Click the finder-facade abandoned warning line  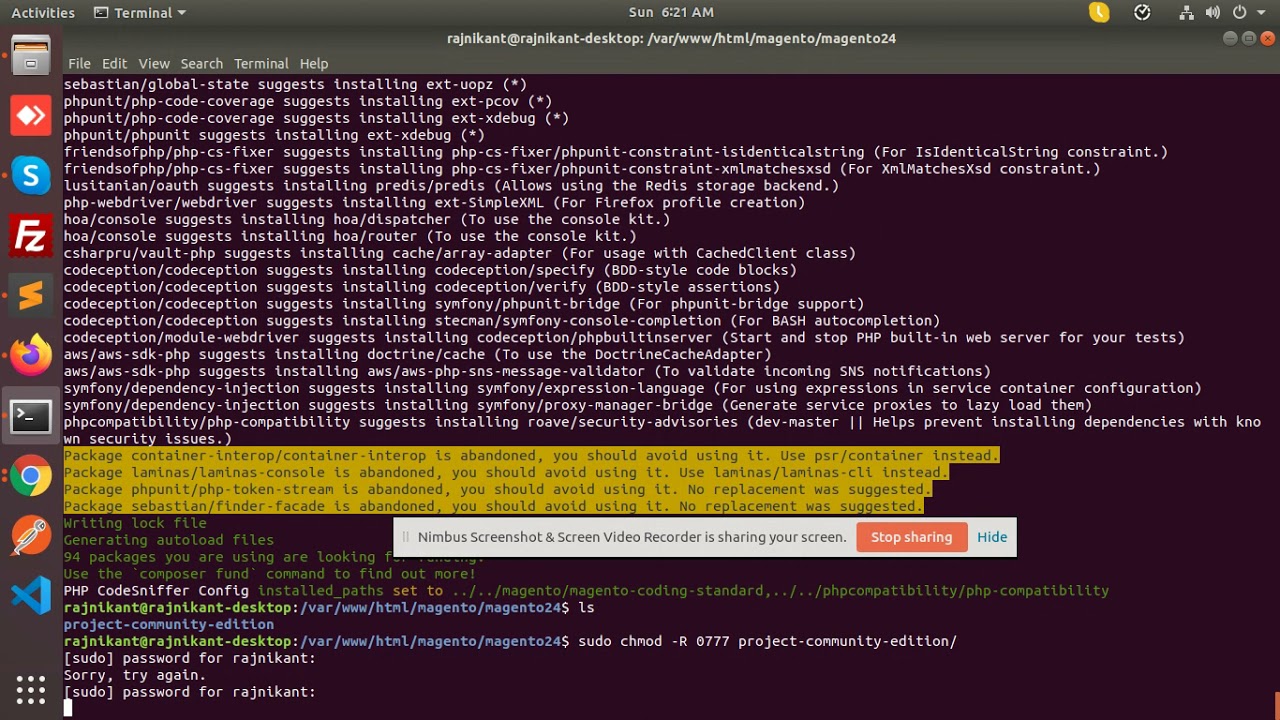click(494, 507)
